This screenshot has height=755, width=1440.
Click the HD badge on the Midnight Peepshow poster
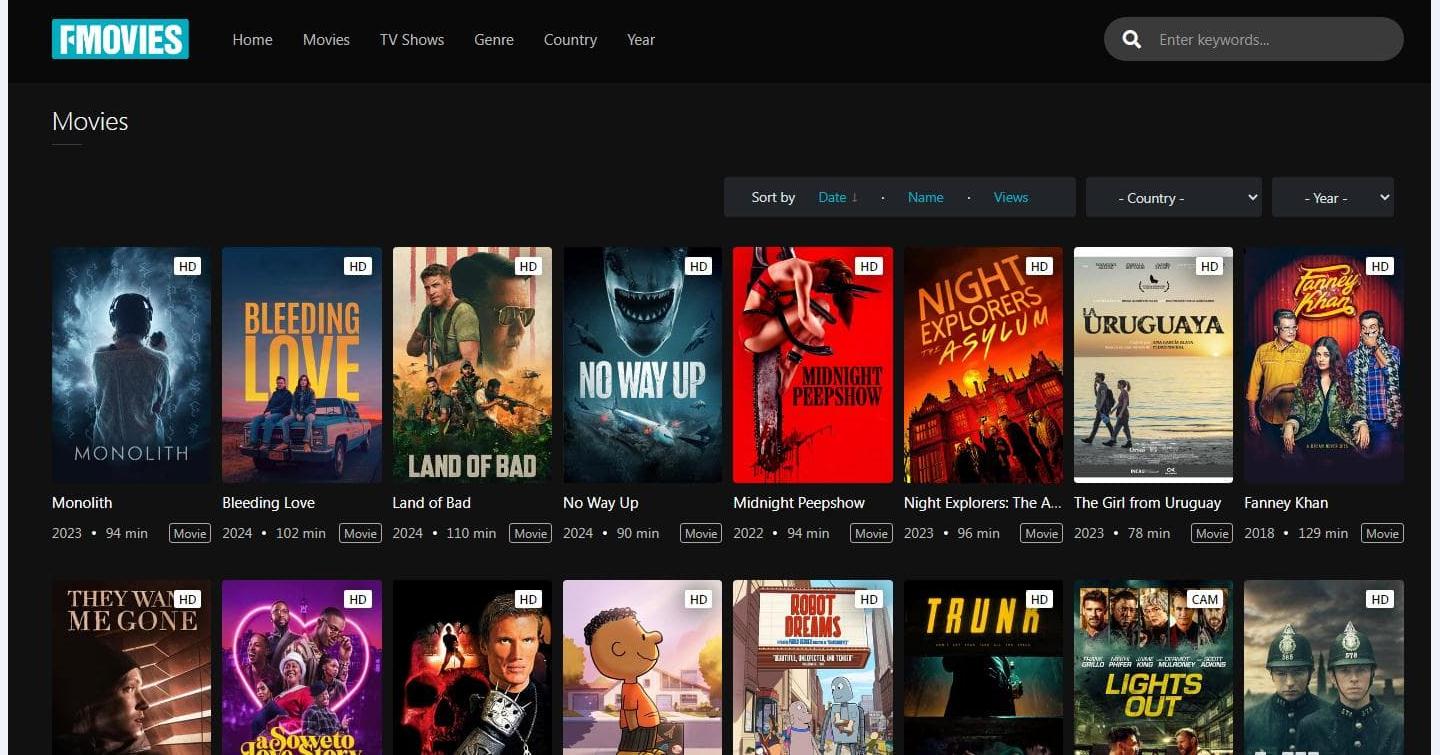coord(869,266)
